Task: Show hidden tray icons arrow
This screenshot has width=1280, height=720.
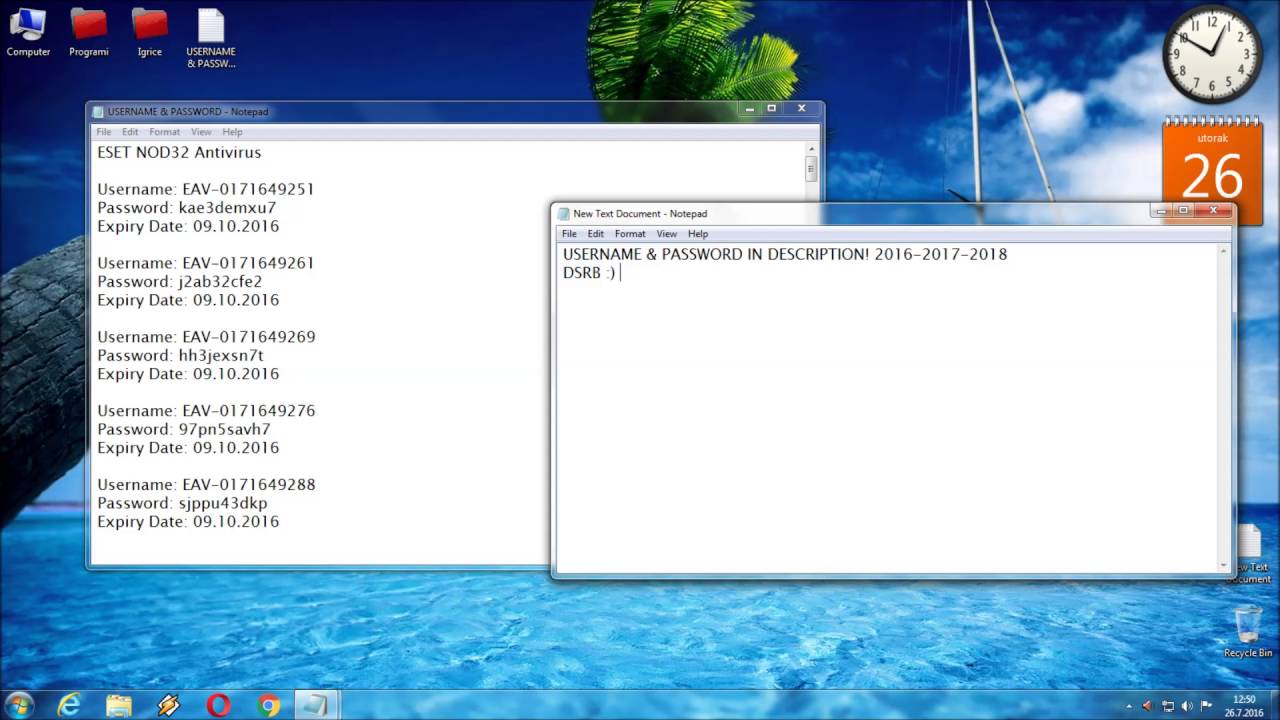Action: tap(1129, 706)
